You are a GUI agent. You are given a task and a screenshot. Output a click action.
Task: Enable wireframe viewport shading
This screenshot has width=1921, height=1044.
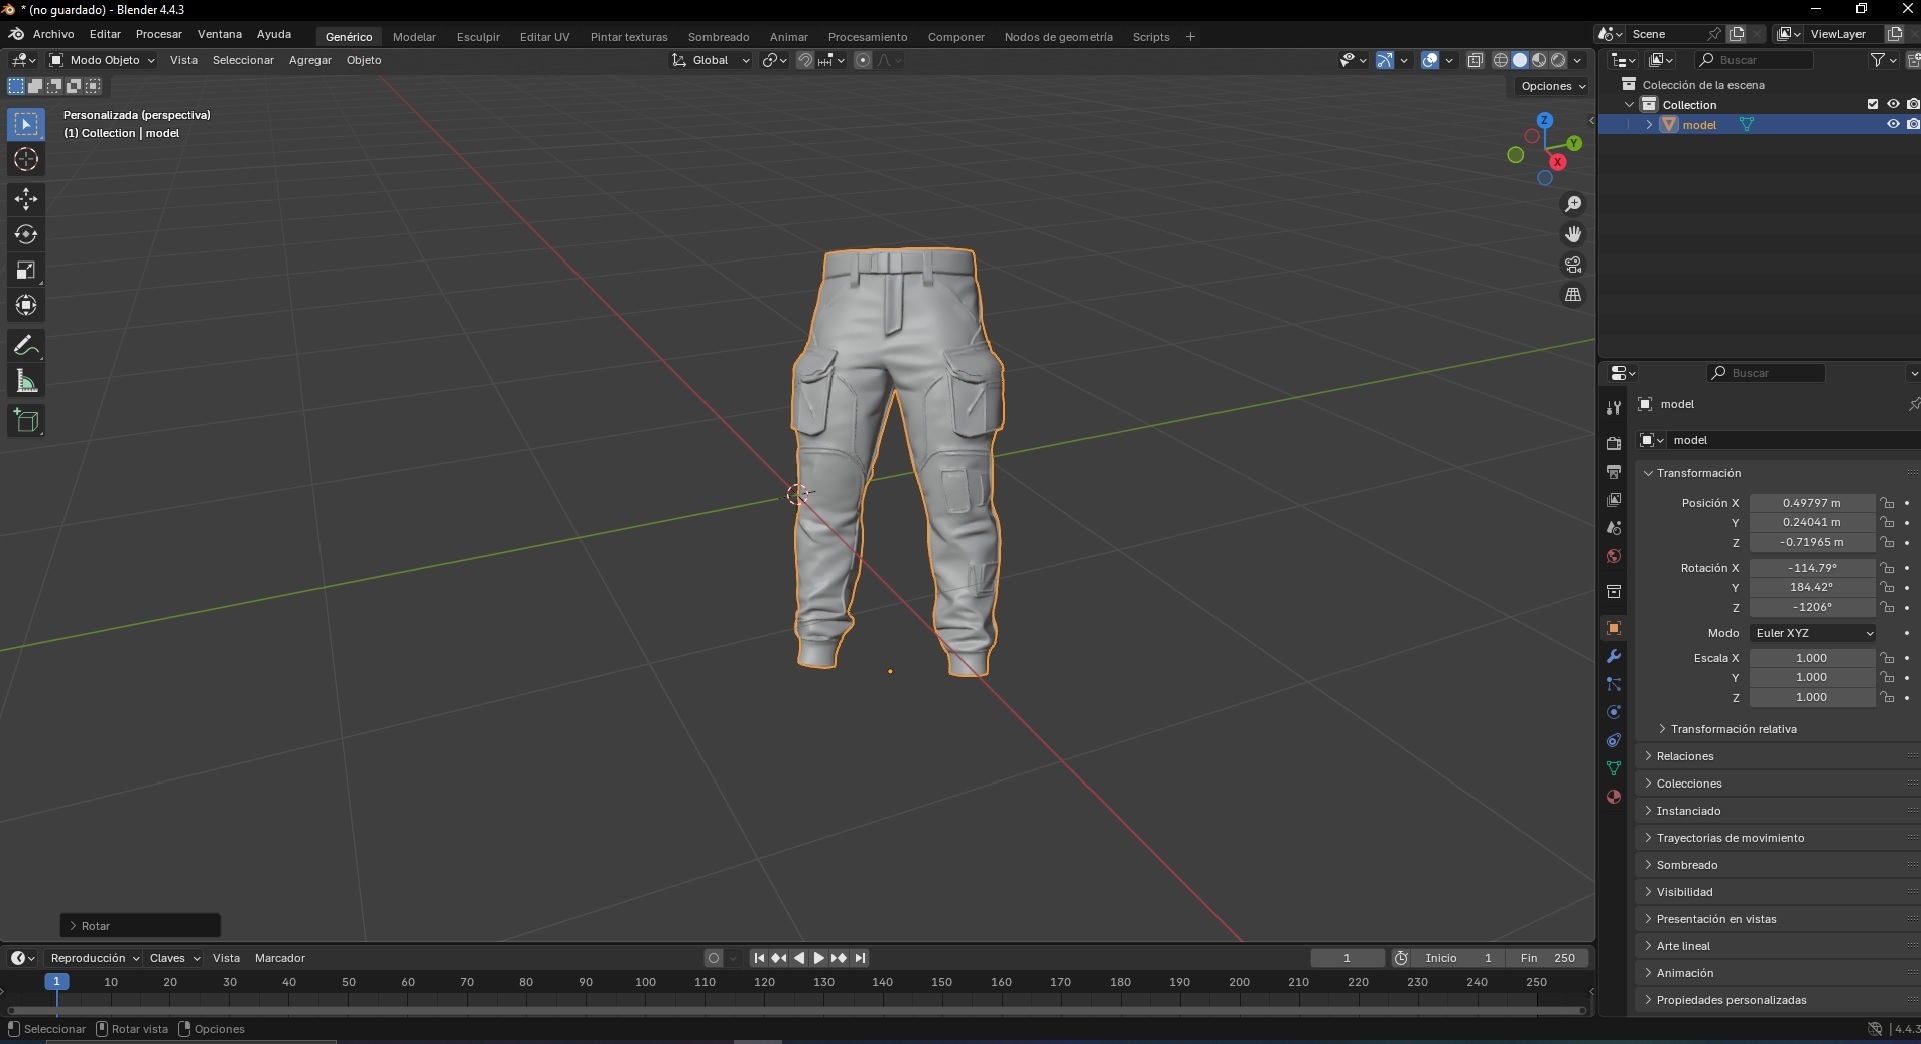pos(1501,60)
